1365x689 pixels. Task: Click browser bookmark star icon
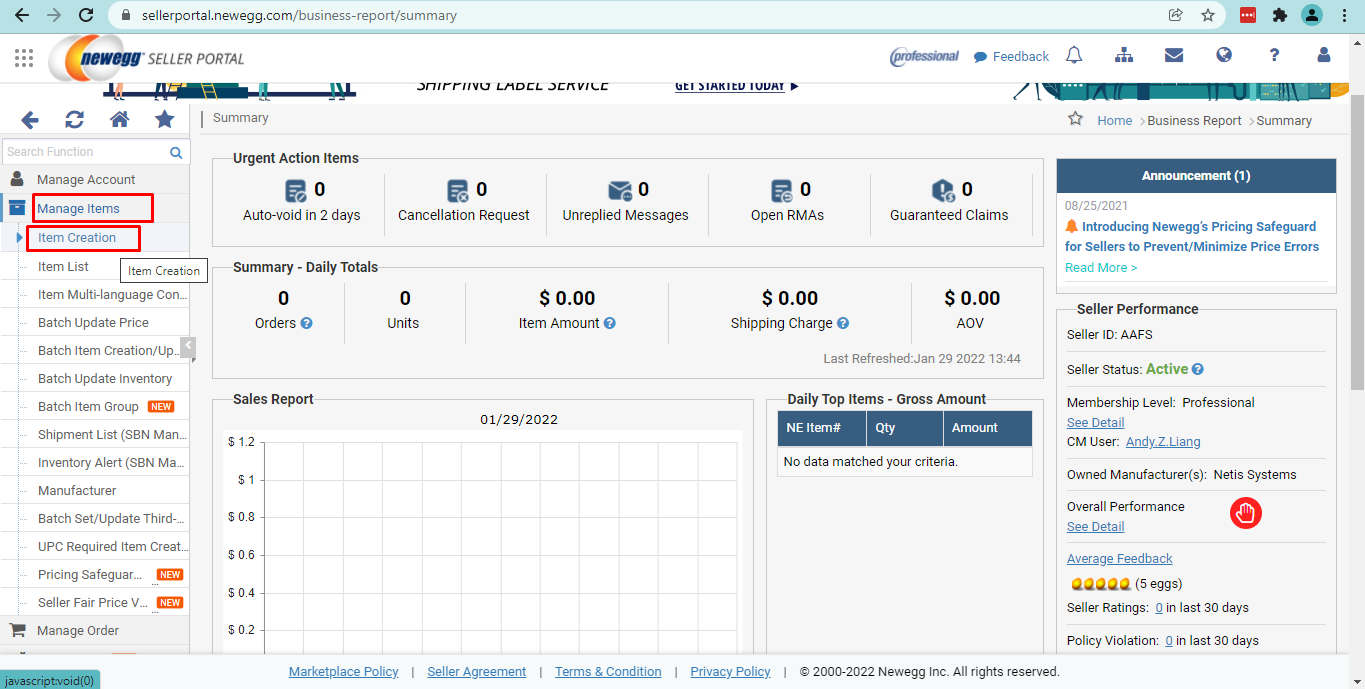pos(1208,15)
